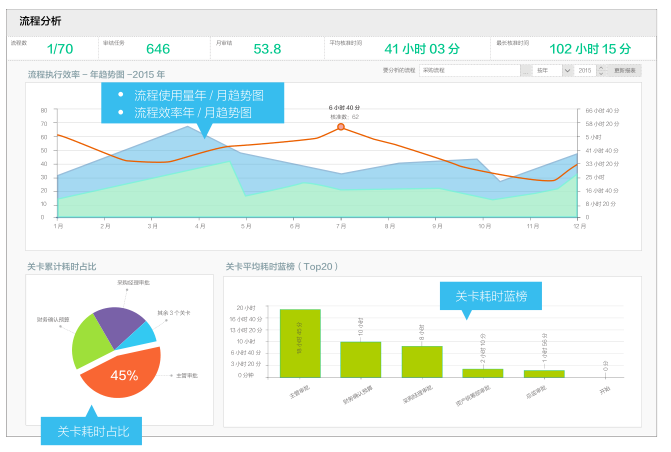
Task: Open the process browse '...' button
Action: tap(526, 71)
